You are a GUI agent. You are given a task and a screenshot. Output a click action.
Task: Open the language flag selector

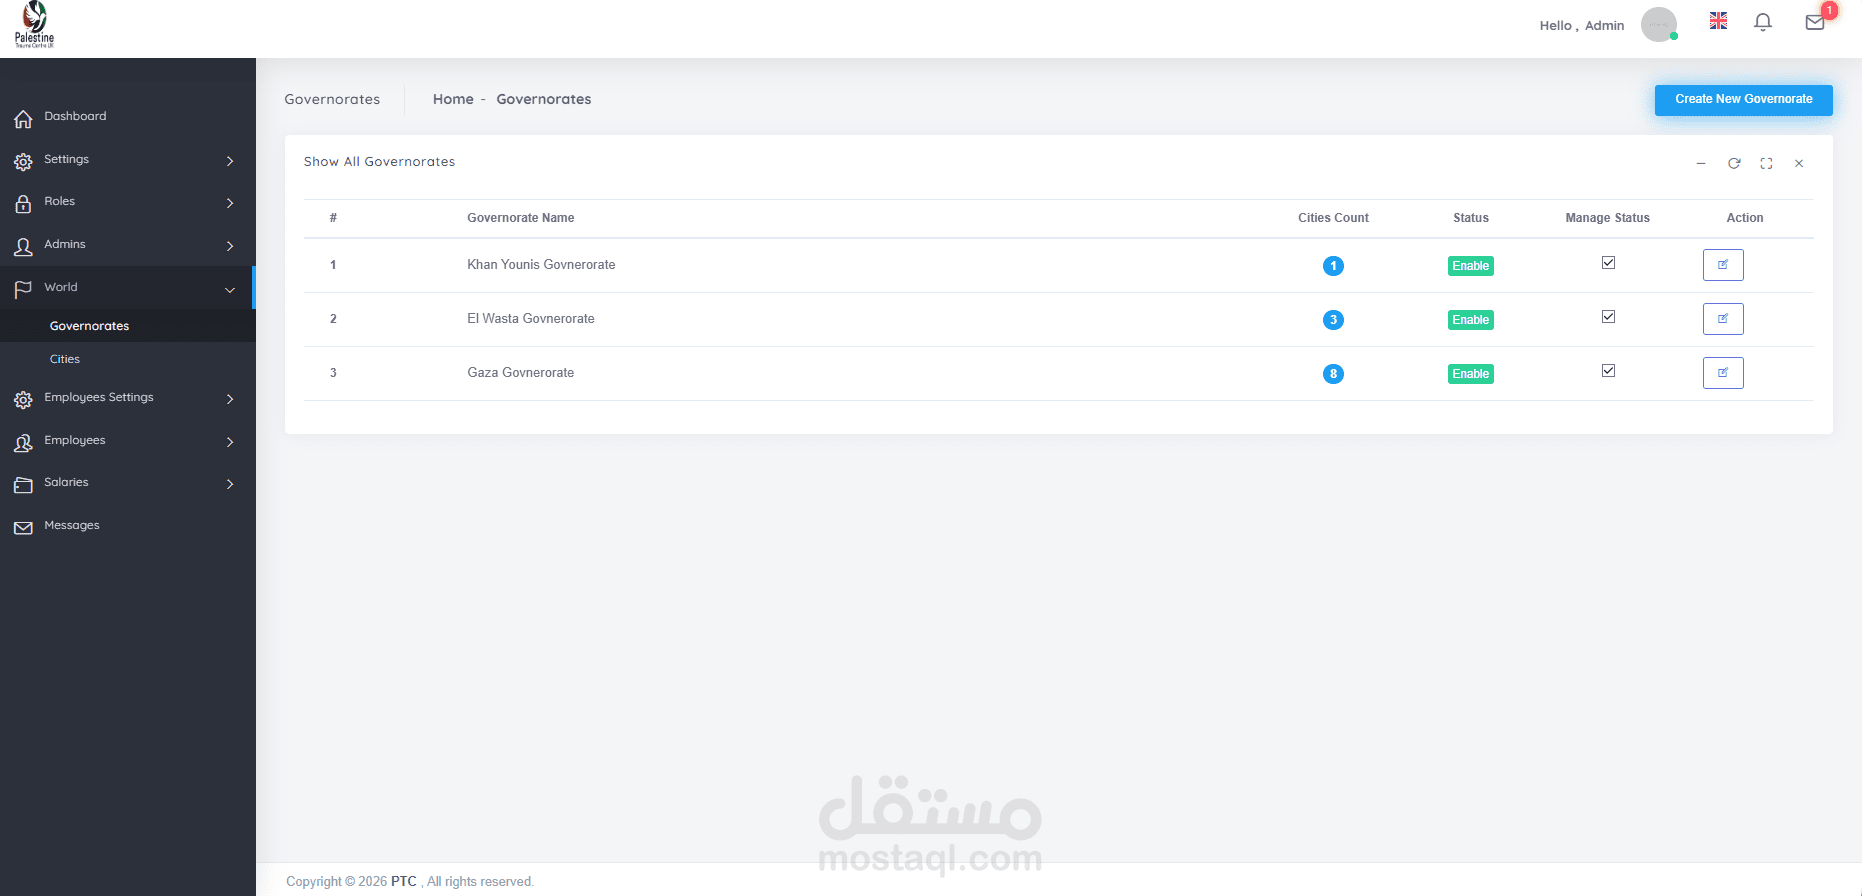pyautogui.click(x=1718, y=20)
